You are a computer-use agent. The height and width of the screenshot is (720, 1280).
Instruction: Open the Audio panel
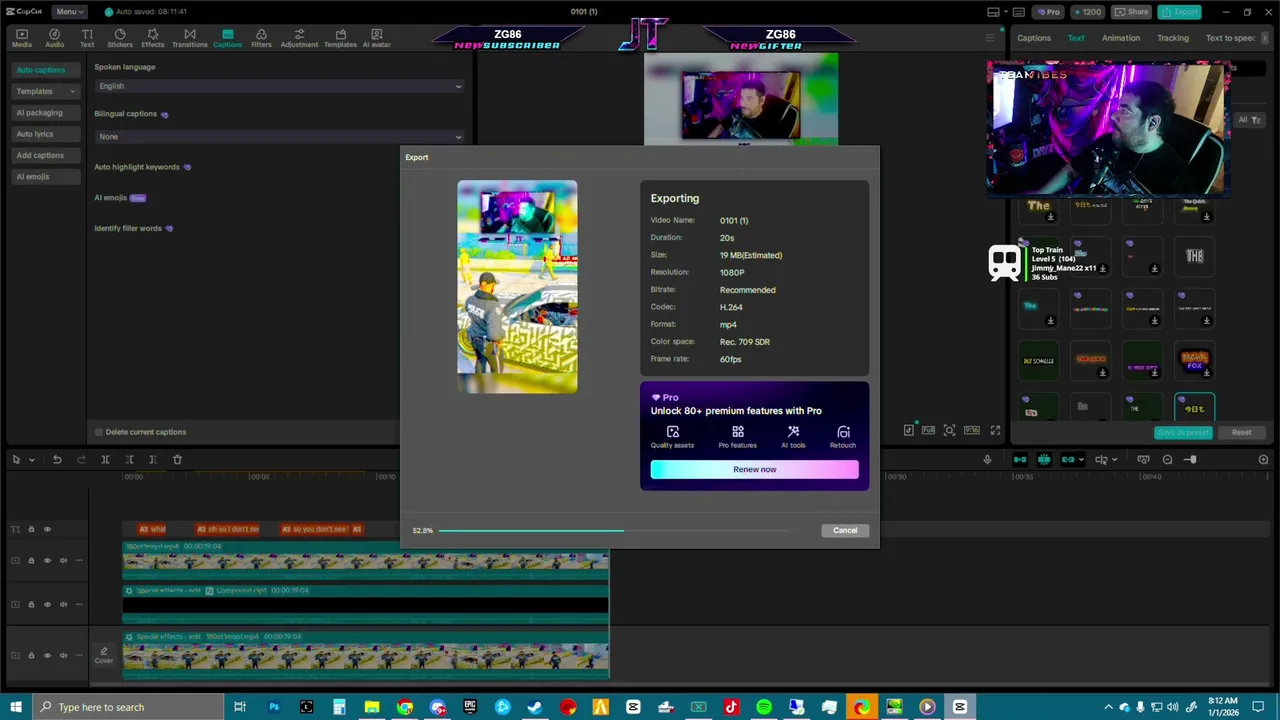[54, 38]
